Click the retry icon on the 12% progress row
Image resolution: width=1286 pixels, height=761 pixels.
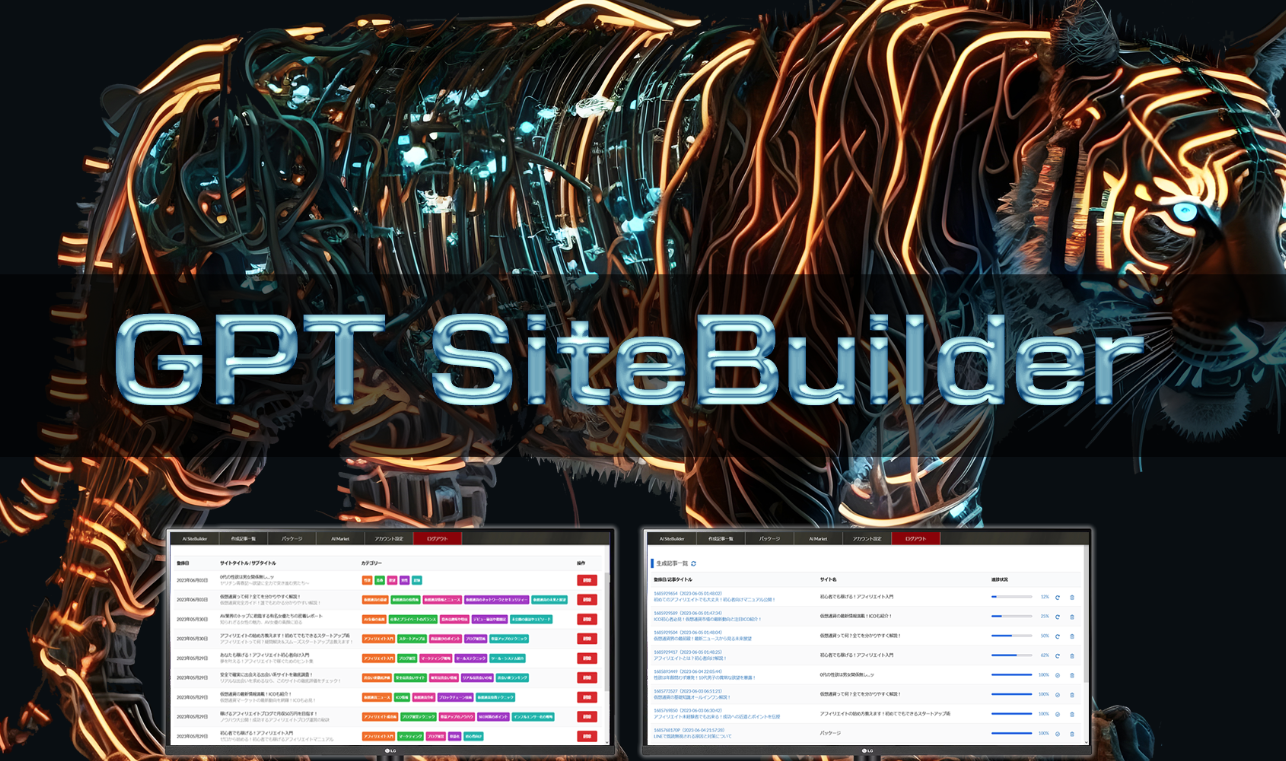[1058, 597]
